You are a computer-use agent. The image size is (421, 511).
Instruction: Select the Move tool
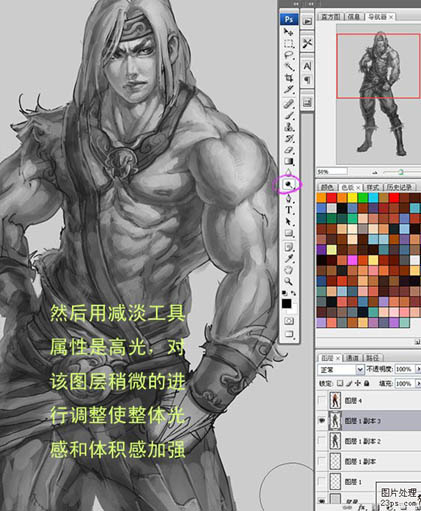pos(289,32)
